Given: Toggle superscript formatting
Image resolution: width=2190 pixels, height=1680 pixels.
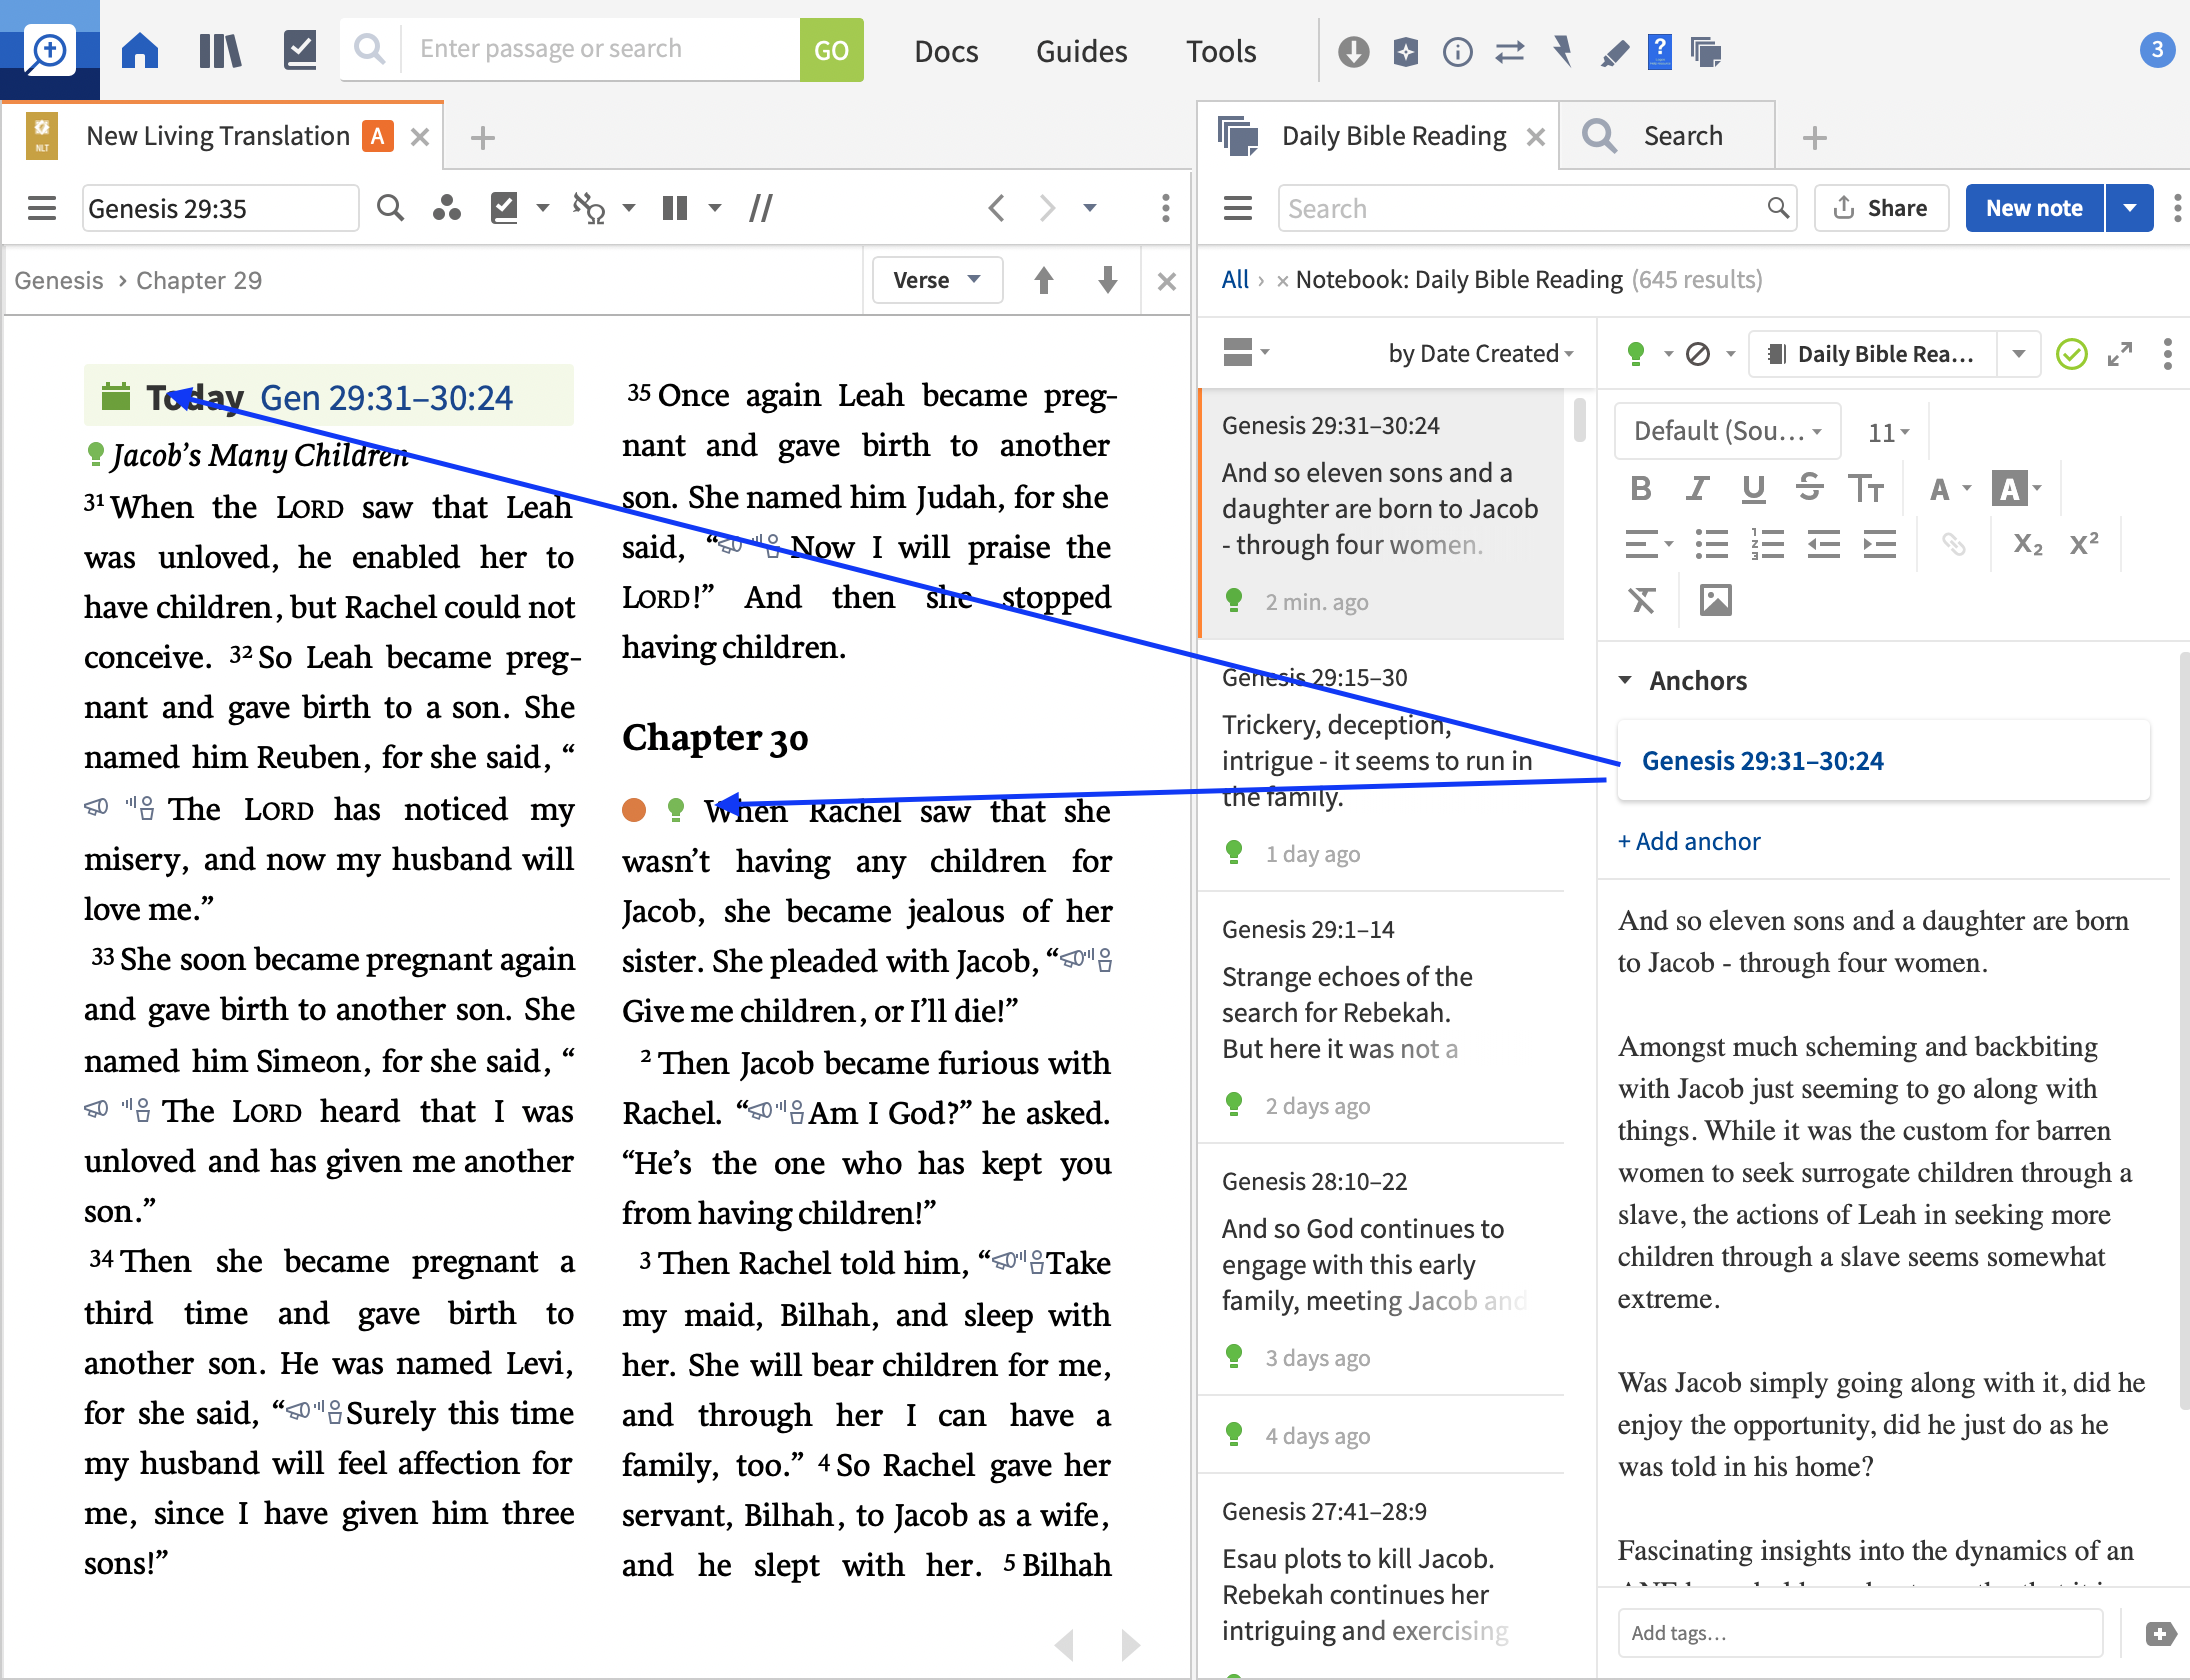Looking at the screenshot, I should tap(2084, 544).
